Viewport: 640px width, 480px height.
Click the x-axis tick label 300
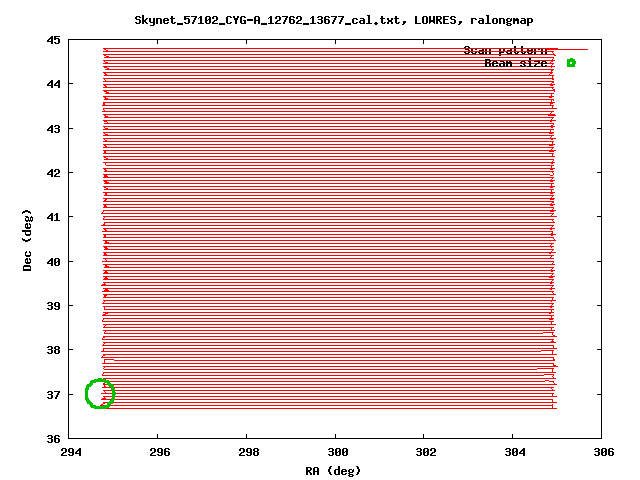[338, 452]
